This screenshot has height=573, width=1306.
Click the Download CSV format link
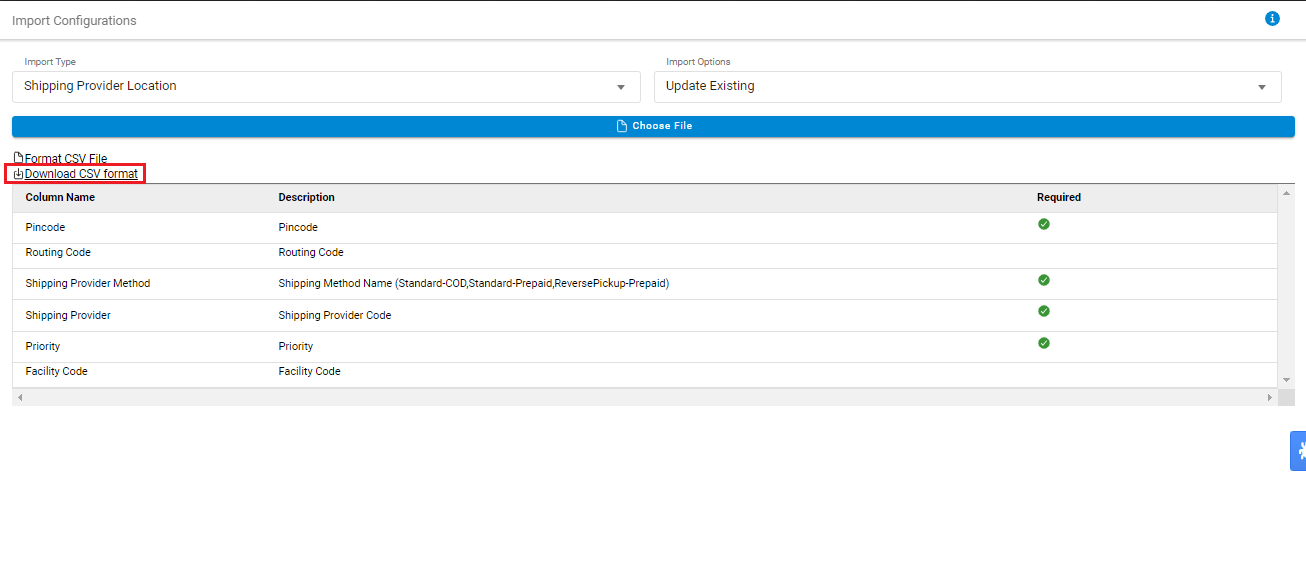[81, 174]
